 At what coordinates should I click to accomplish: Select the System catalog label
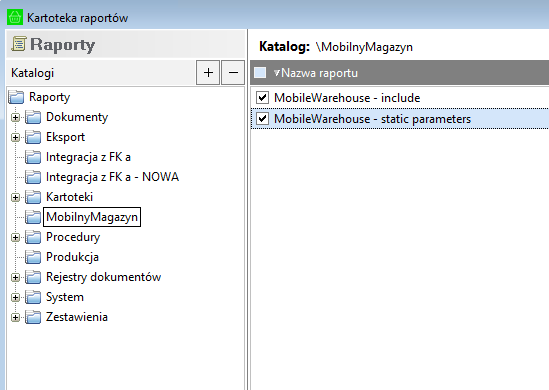[65, 297]
